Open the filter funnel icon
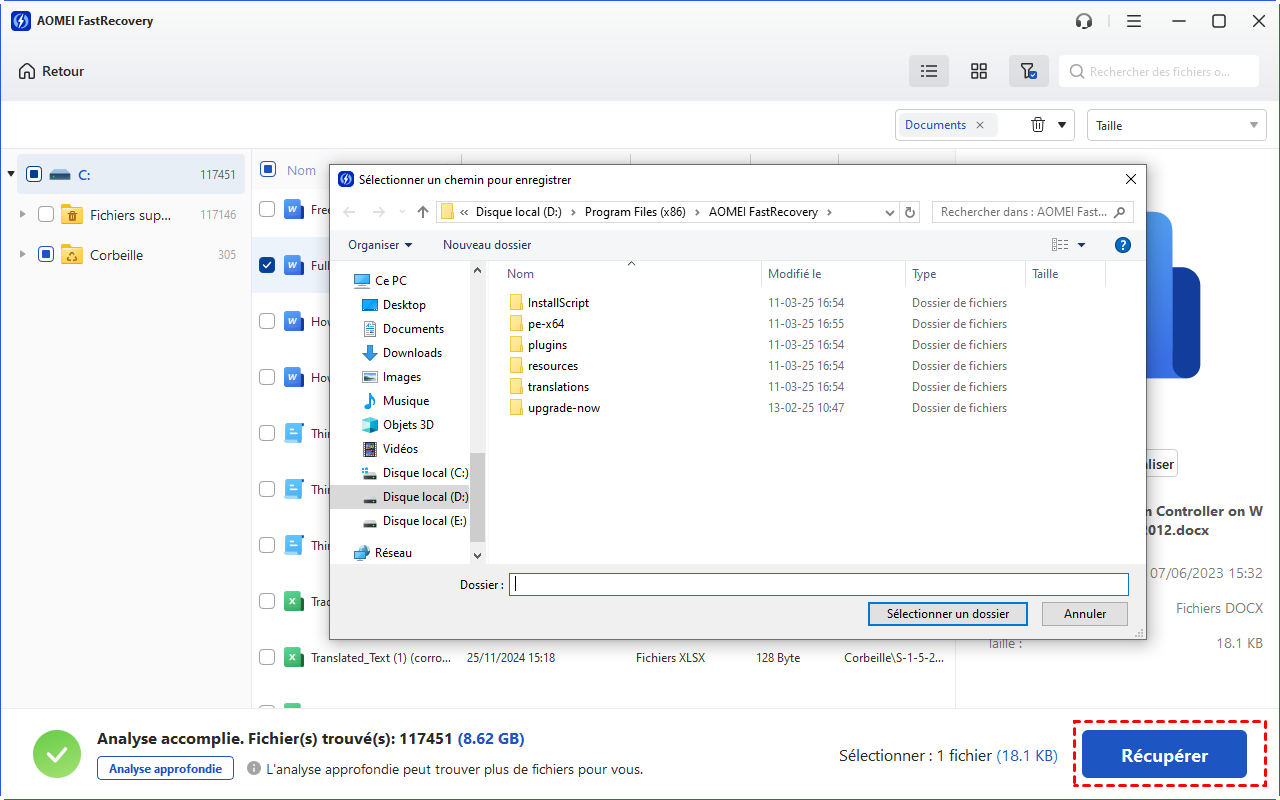The image size is (1280, 800). point(1028,71)
